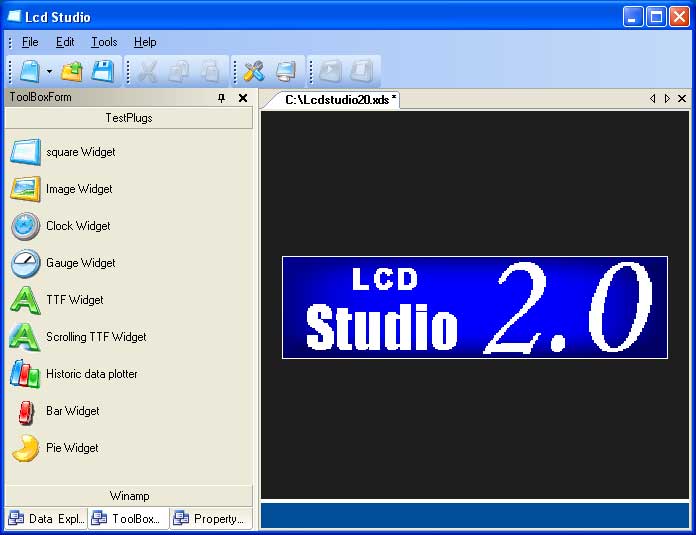Go to previous document tab arrow
Image resolution: width=696 pixels, height=535 pixels.
652,99
